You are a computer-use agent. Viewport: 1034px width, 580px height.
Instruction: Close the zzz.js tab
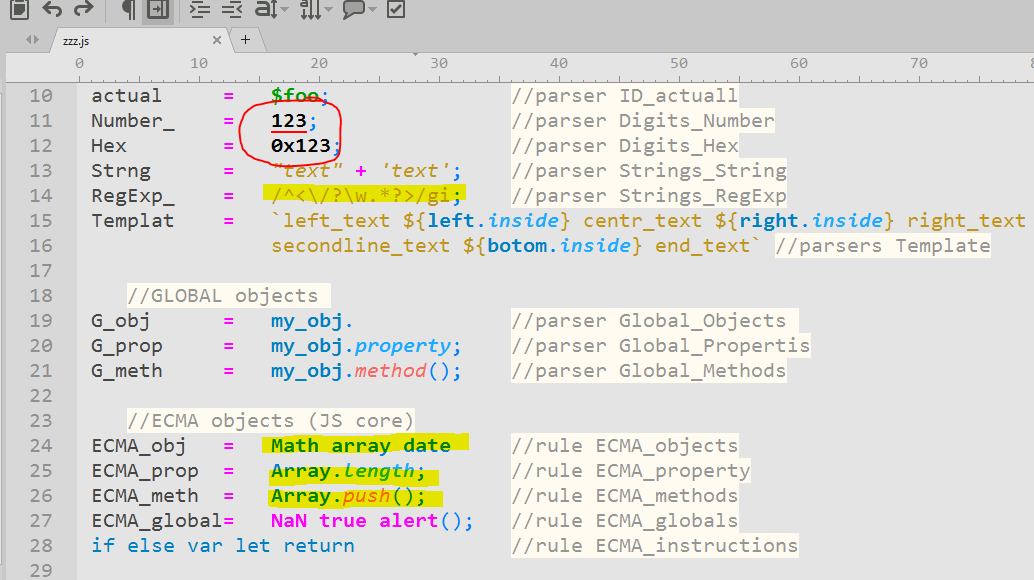[x=218, y=40]
